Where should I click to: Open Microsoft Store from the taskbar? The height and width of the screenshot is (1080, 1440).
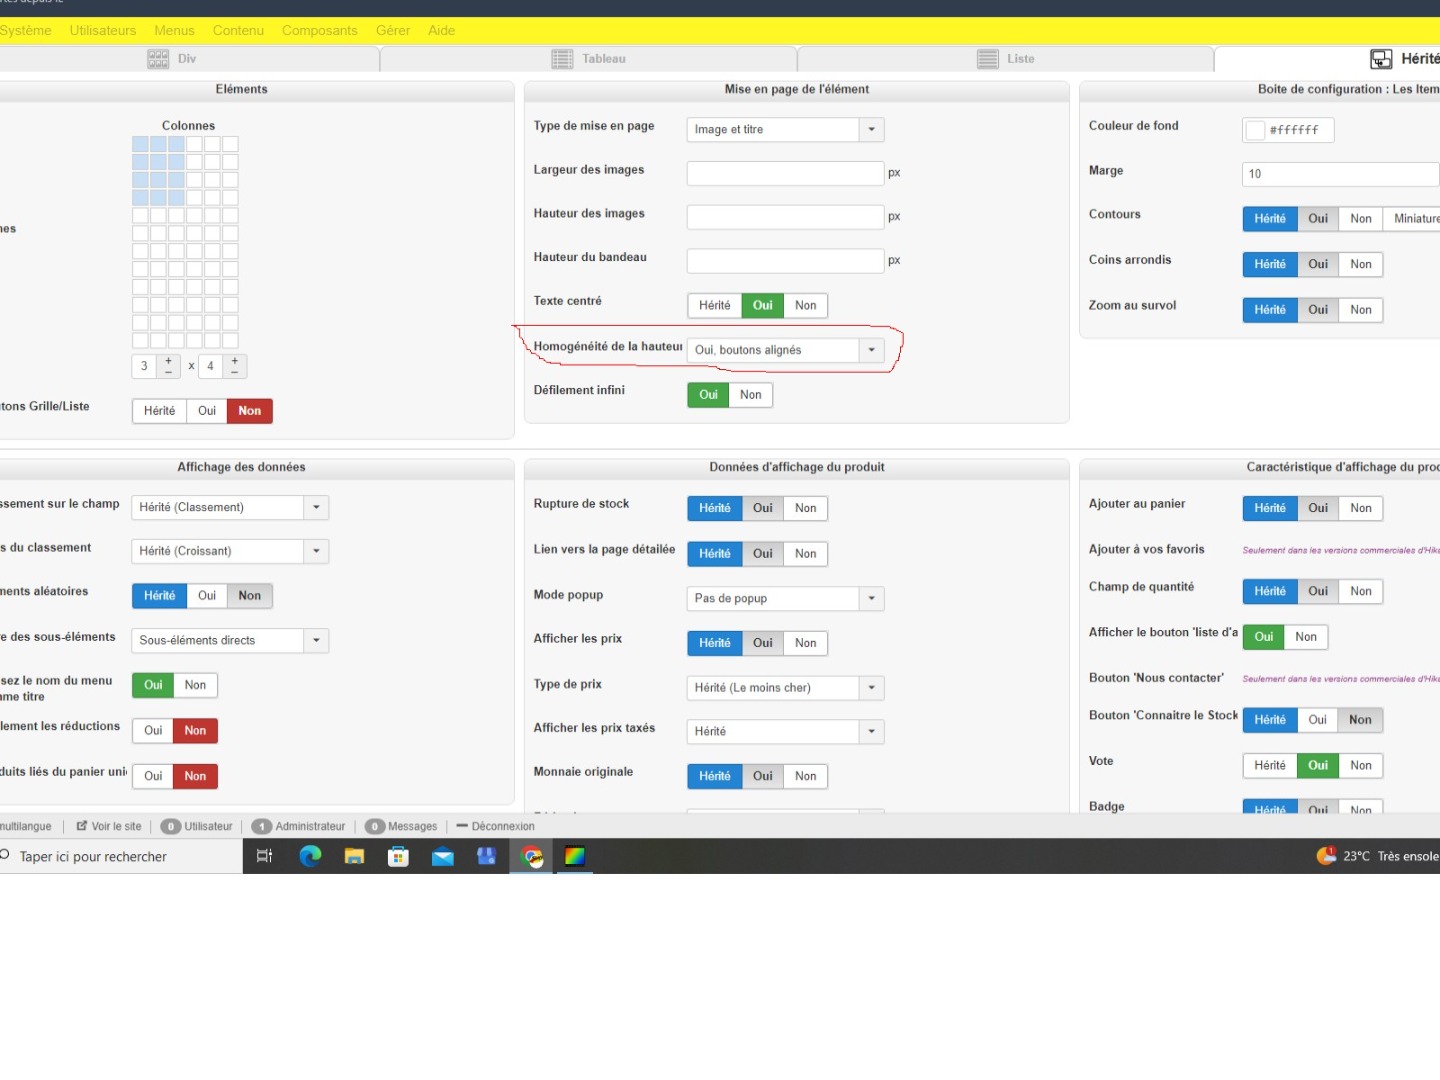click(x=398, y=856)
